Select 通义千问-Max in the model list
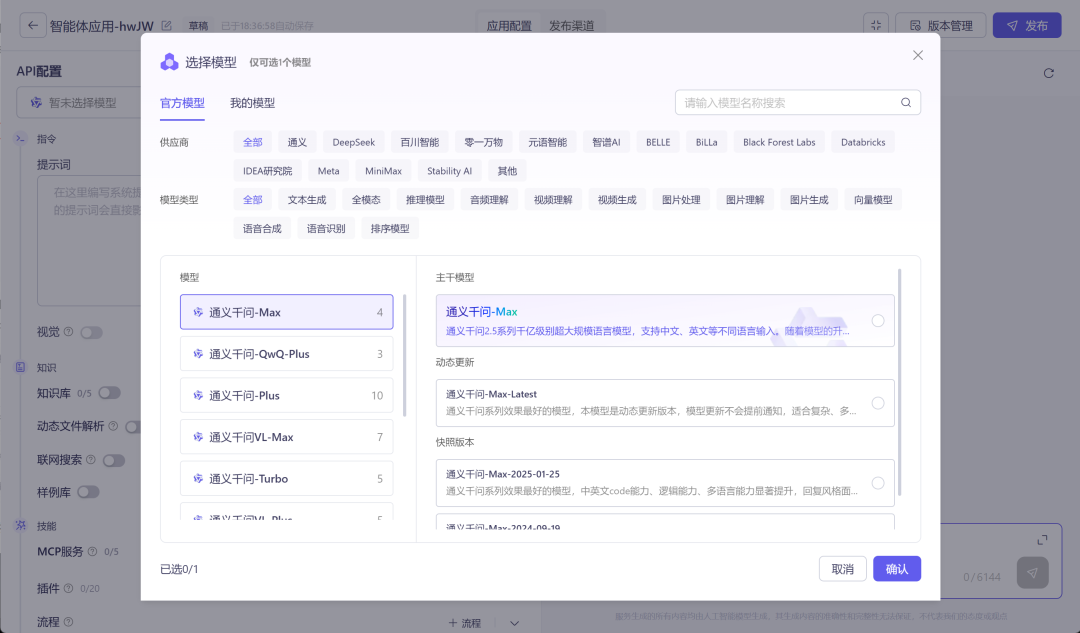 tap(287, 312)
